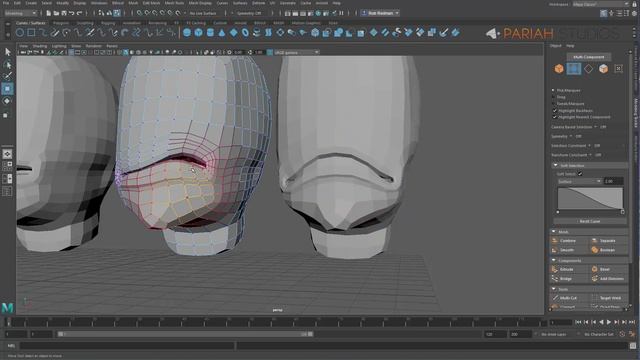The image size is (640, 360).
Task: Collapse the Soft Selection section
Action: (x=555, y=165)
